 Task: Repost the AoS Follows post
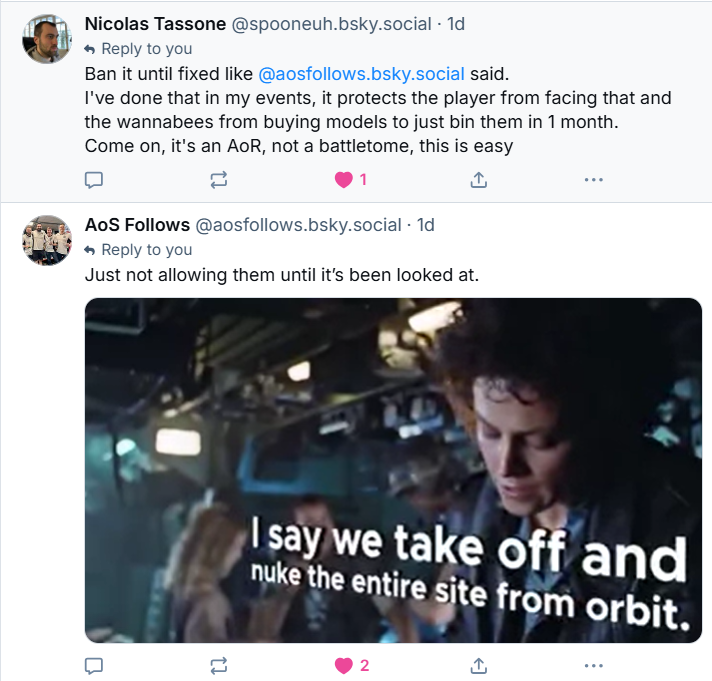(219, 665)
